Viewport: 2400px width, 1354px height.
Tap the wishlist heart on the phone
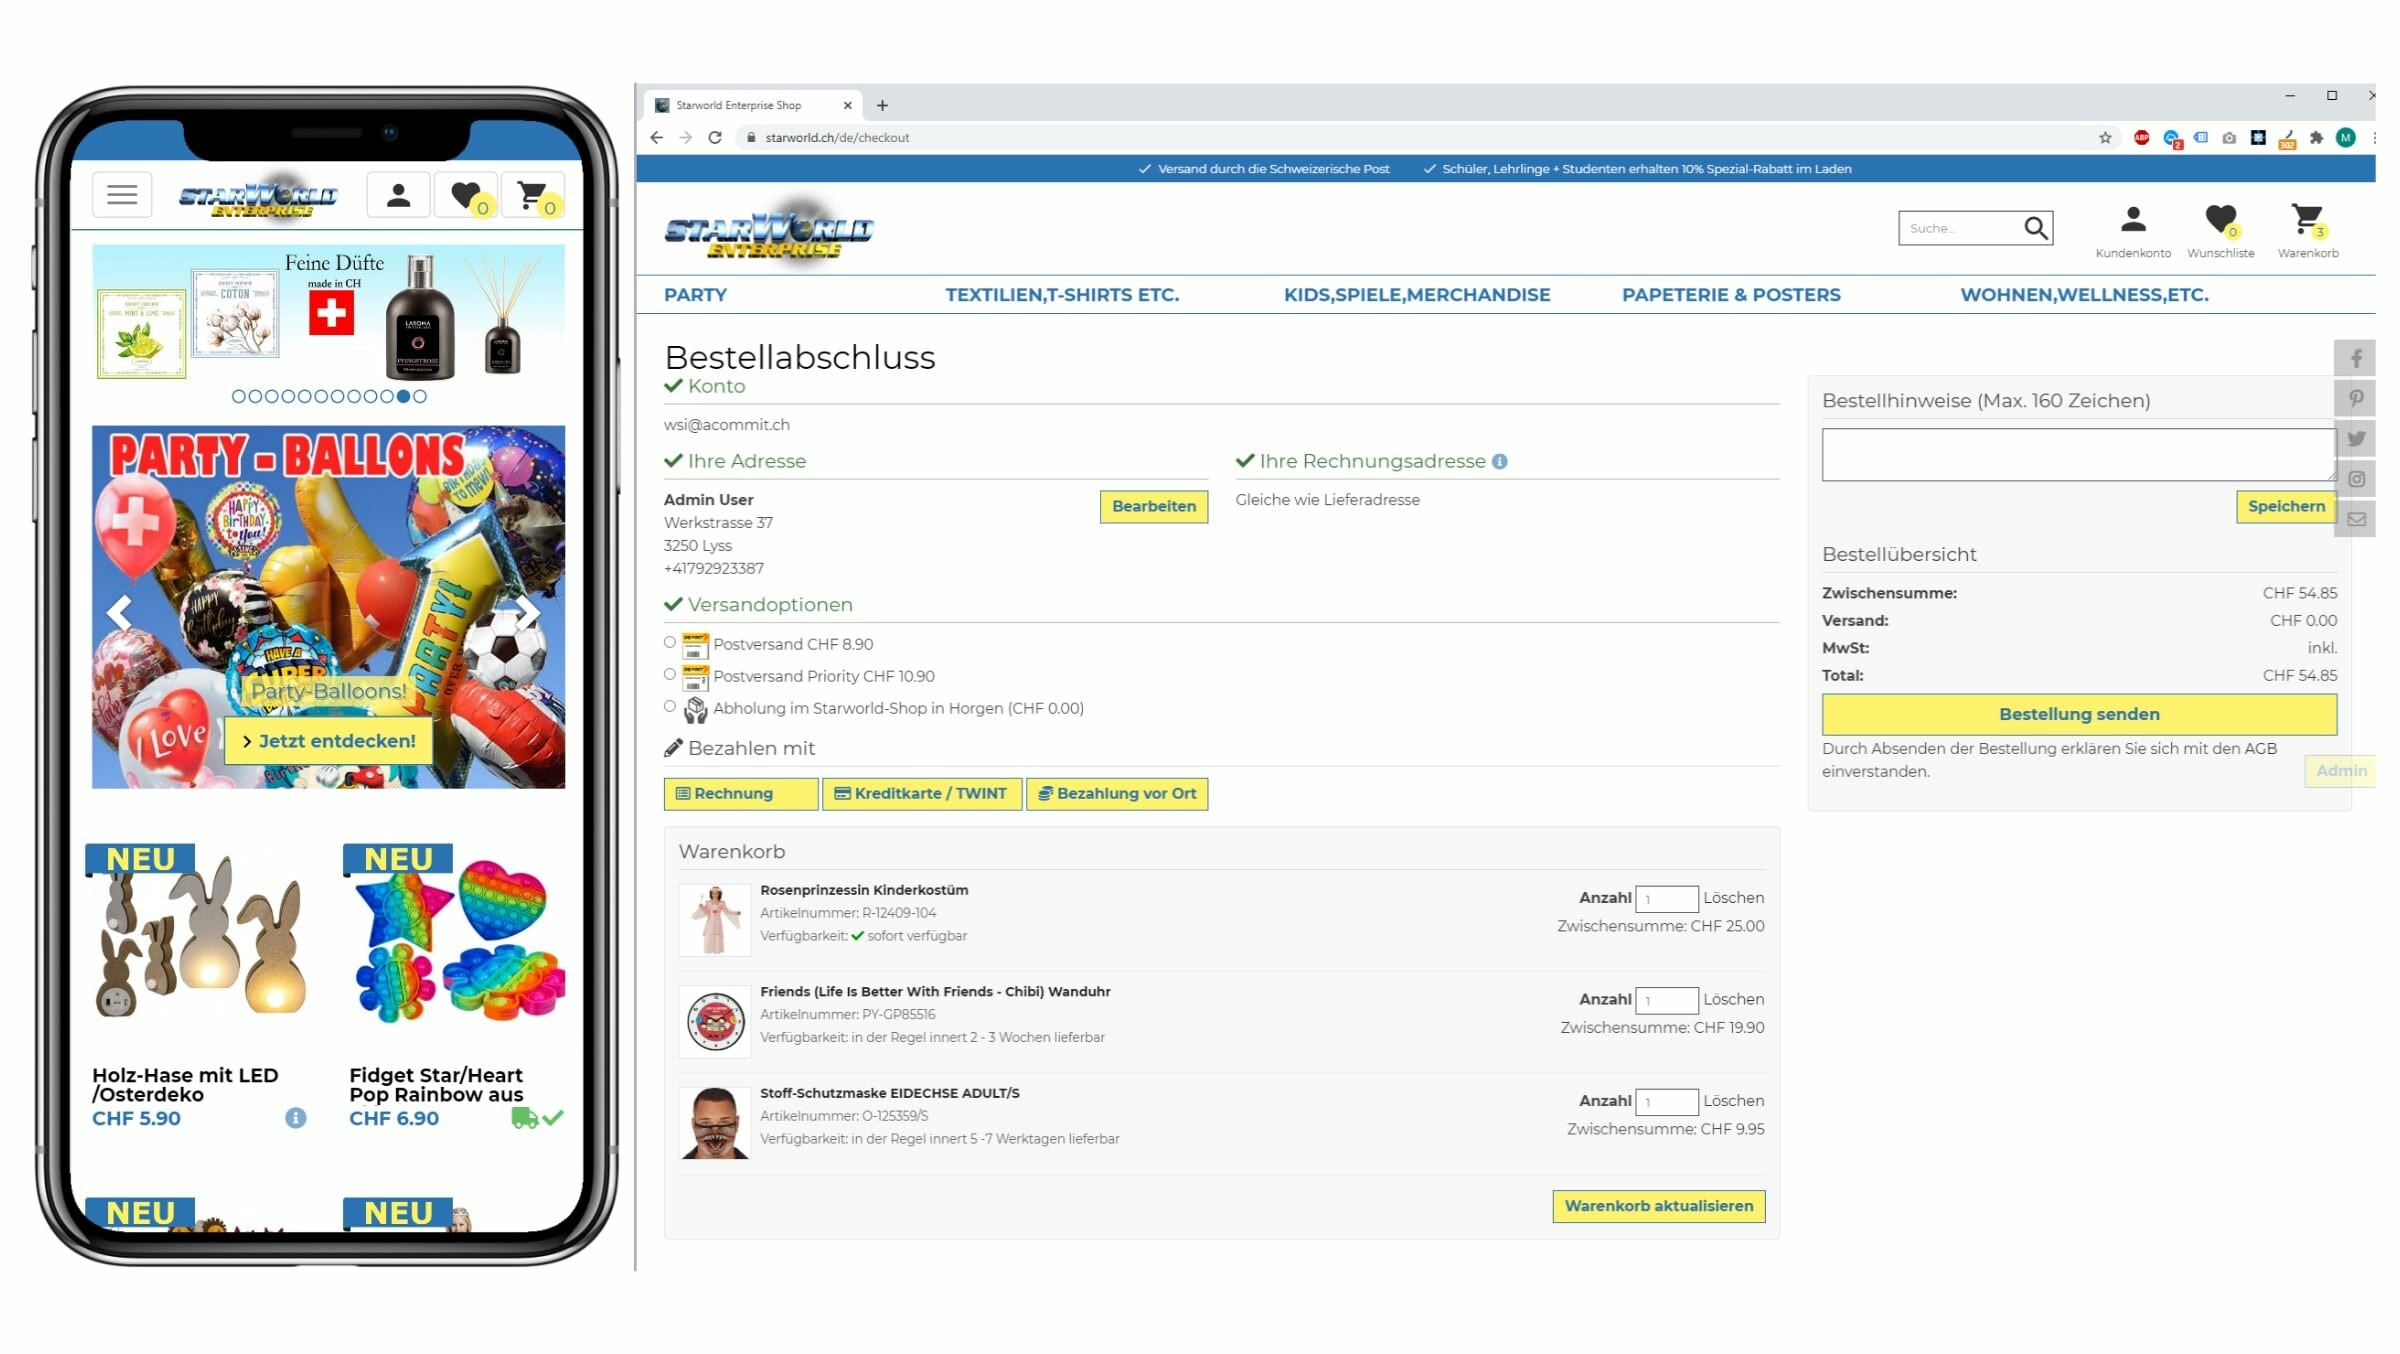click(x=466, y=194)
